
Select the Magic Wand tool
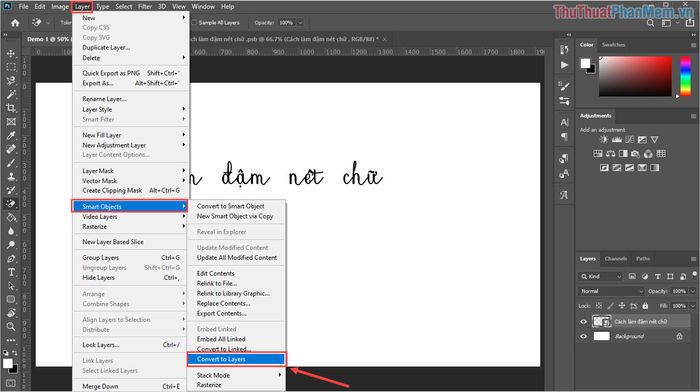11,94
